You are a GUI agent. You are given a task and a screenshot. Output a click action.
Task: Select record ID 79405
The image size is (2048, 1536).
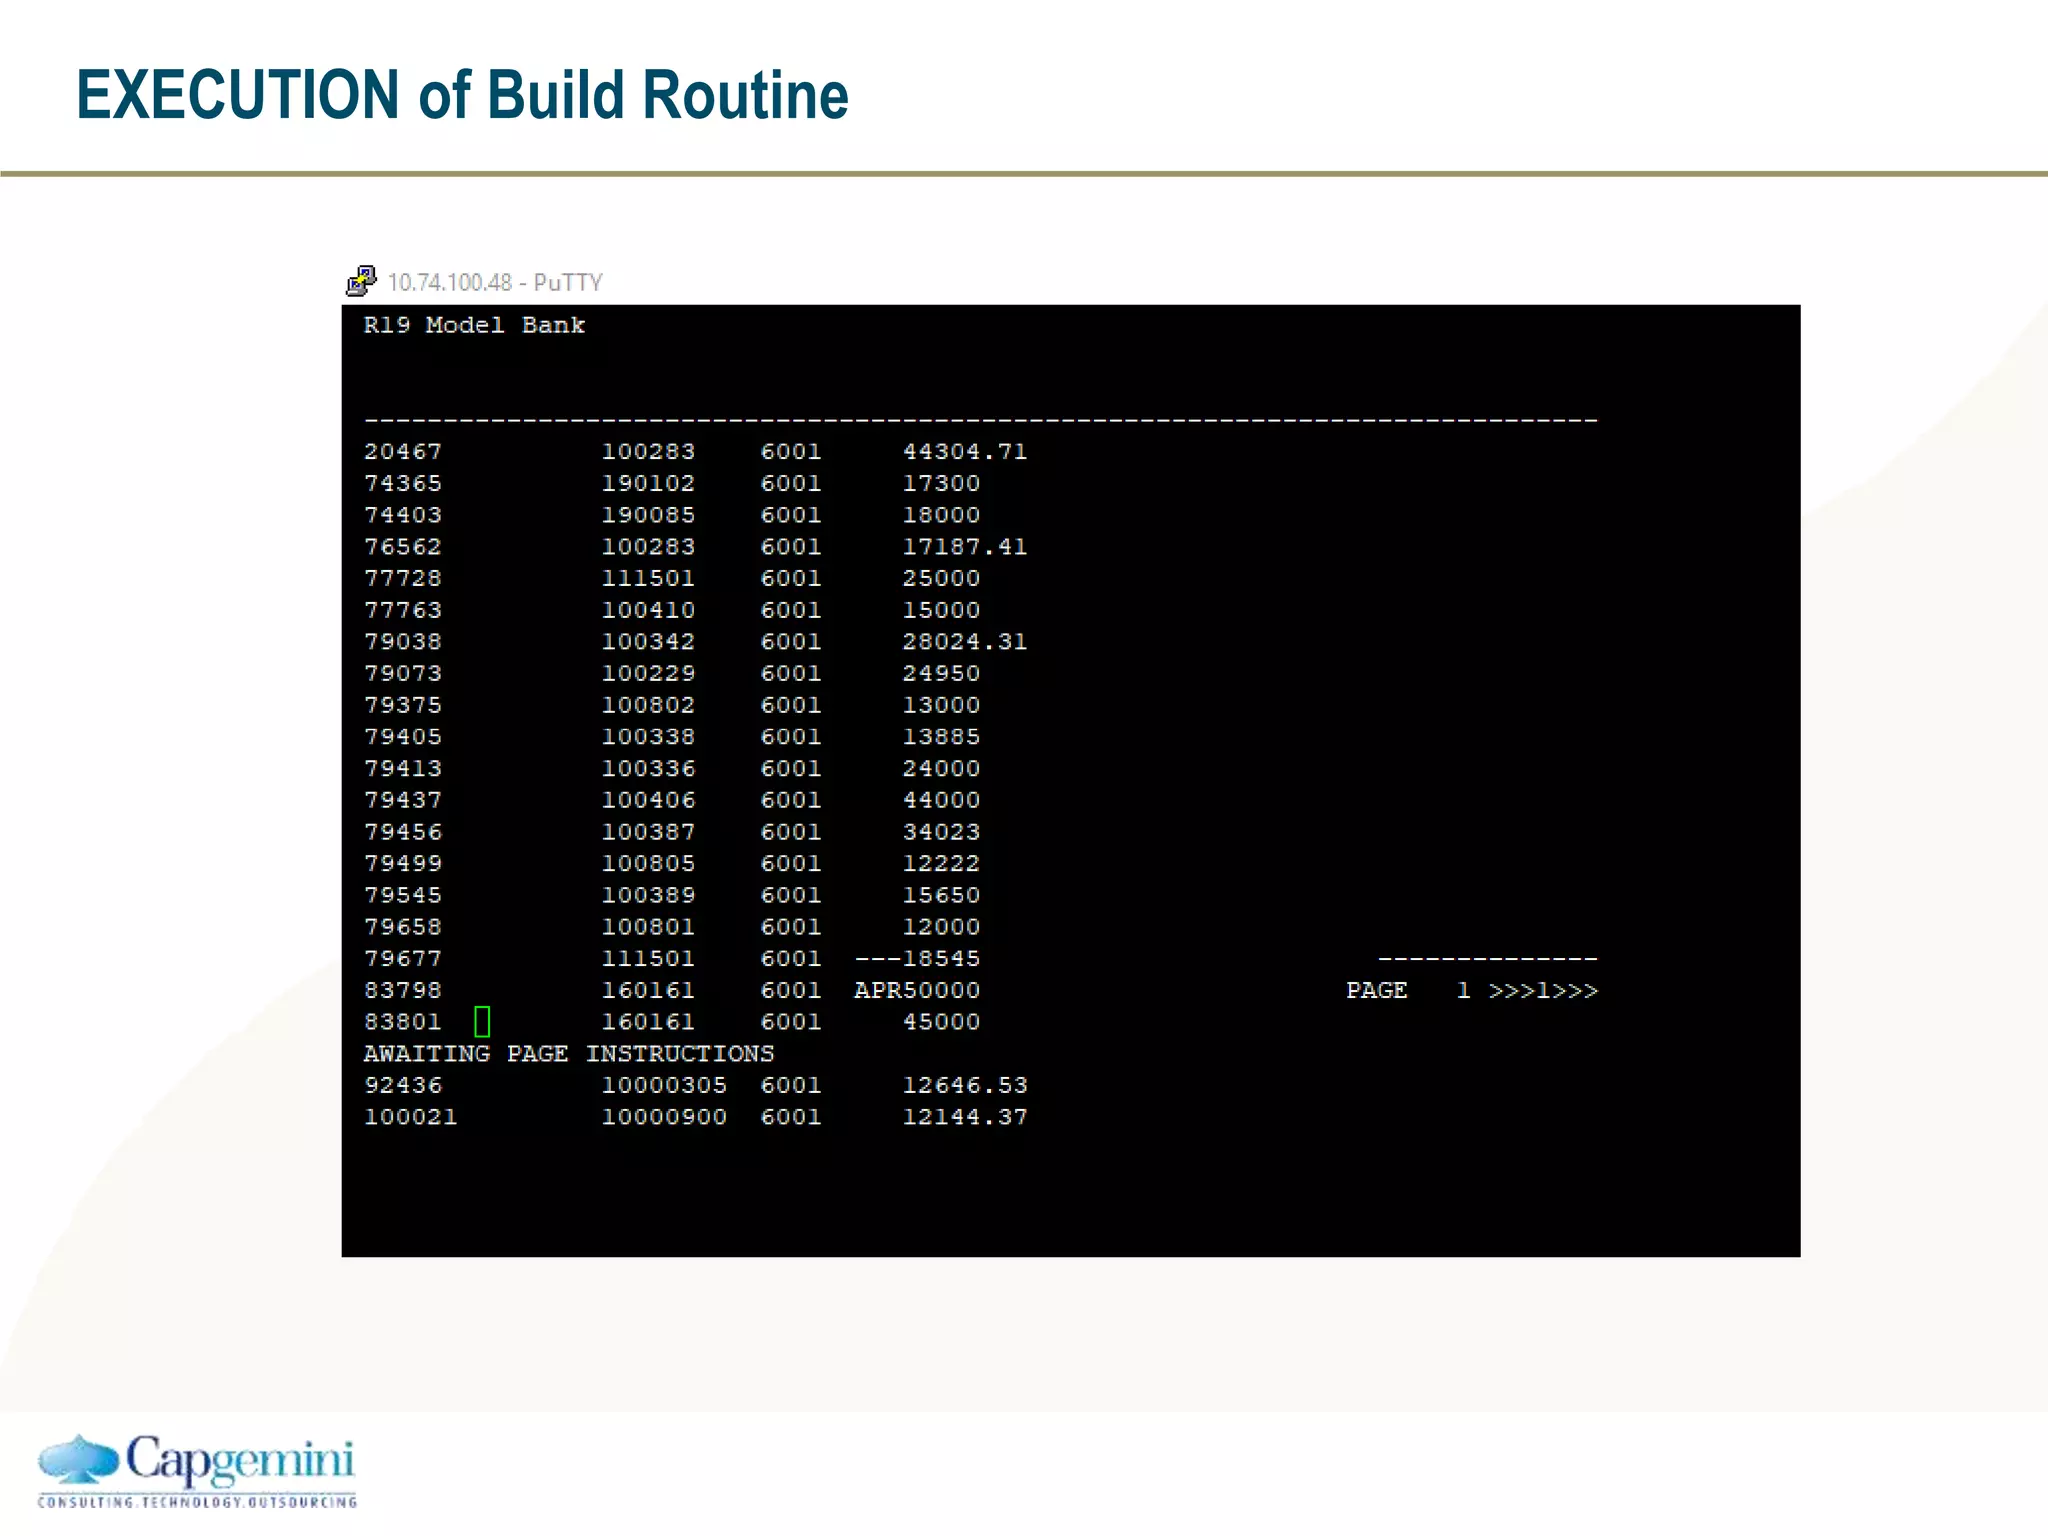click(x=403, y=737)
